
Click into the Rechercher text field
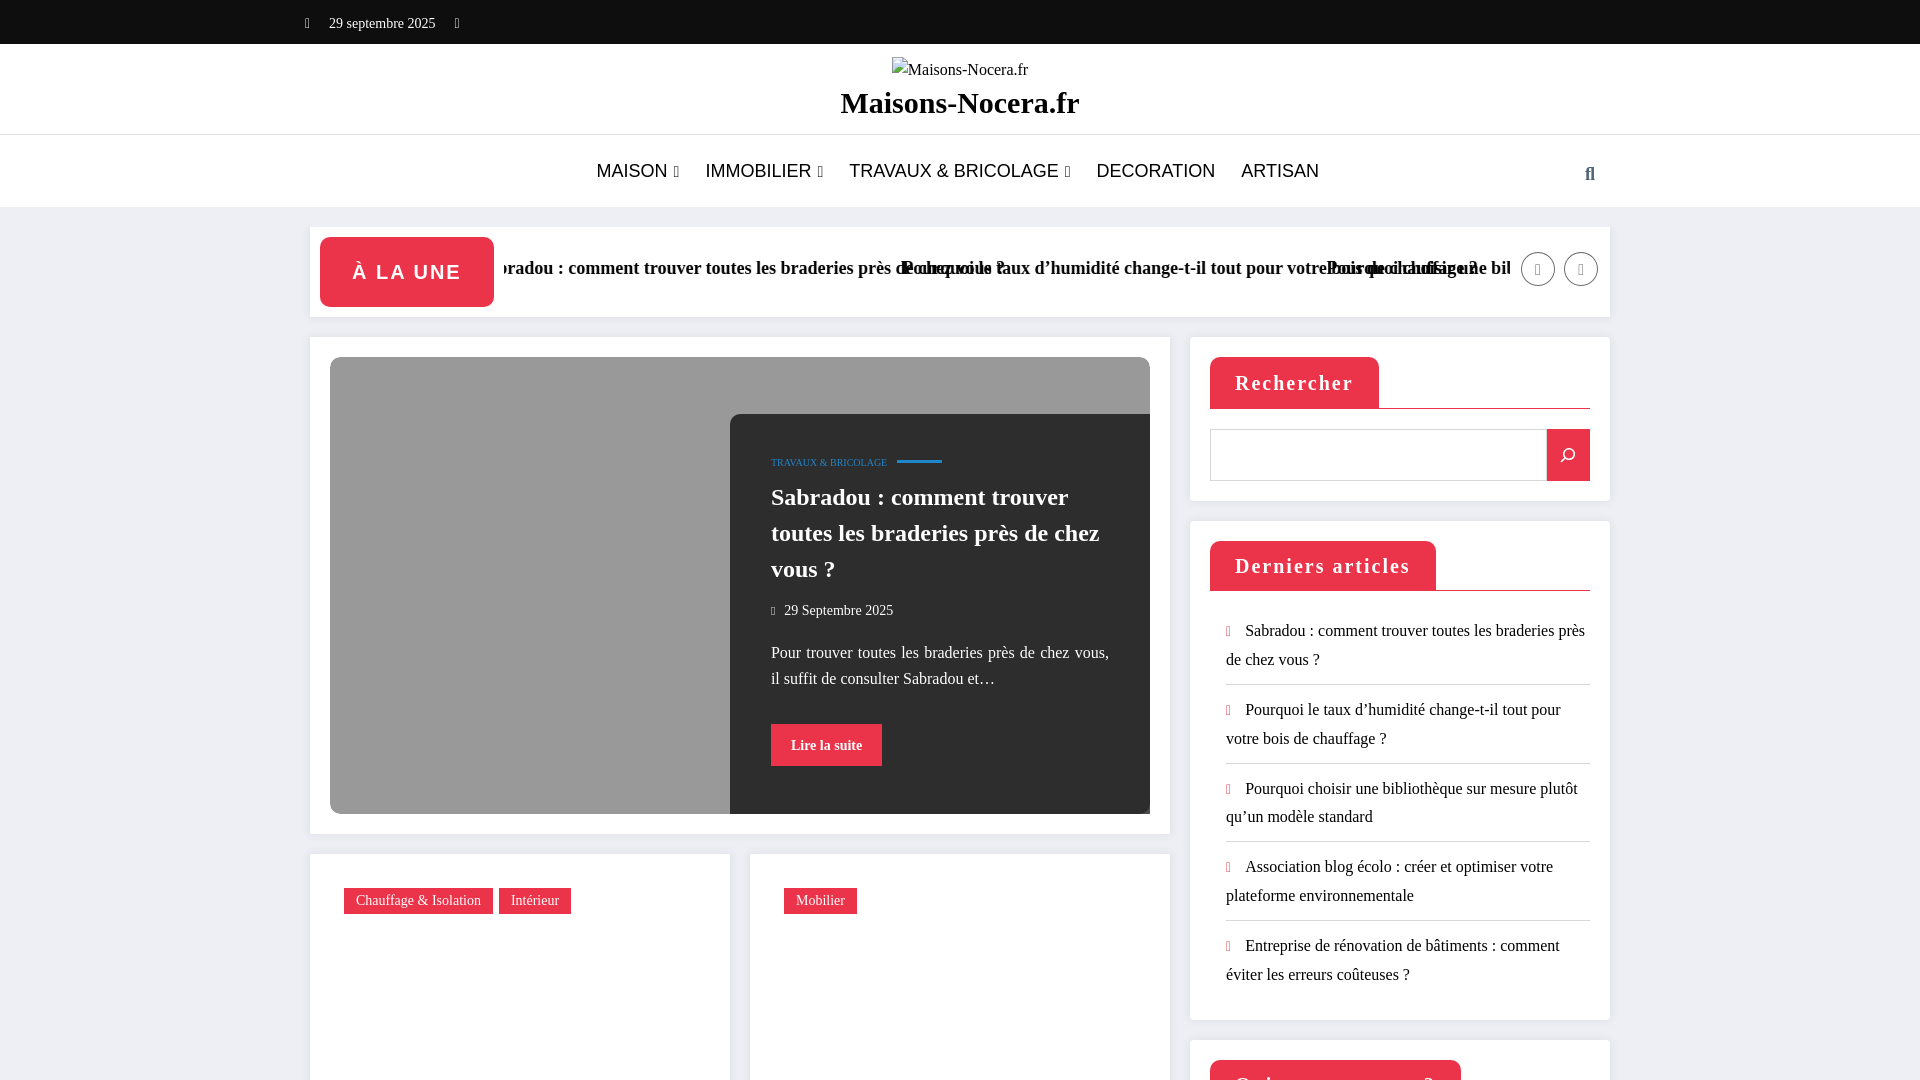[1377, 455]
